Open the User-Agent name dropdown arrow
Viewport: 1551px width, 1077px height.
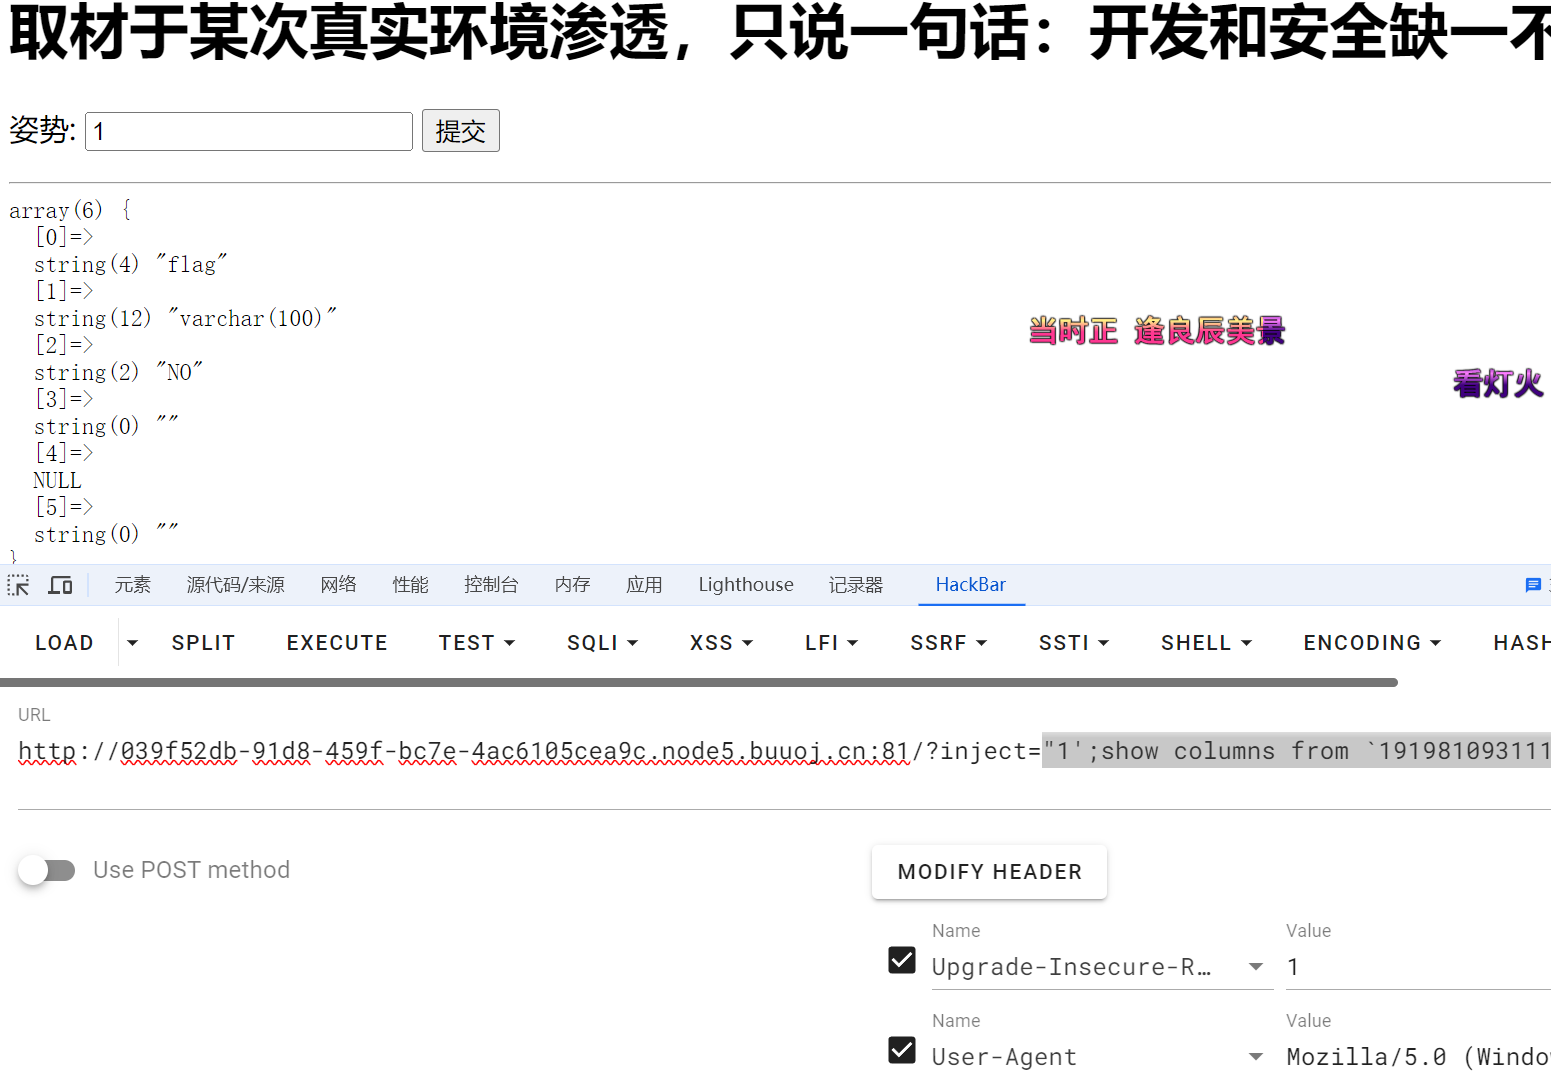click(1256, 1057)
